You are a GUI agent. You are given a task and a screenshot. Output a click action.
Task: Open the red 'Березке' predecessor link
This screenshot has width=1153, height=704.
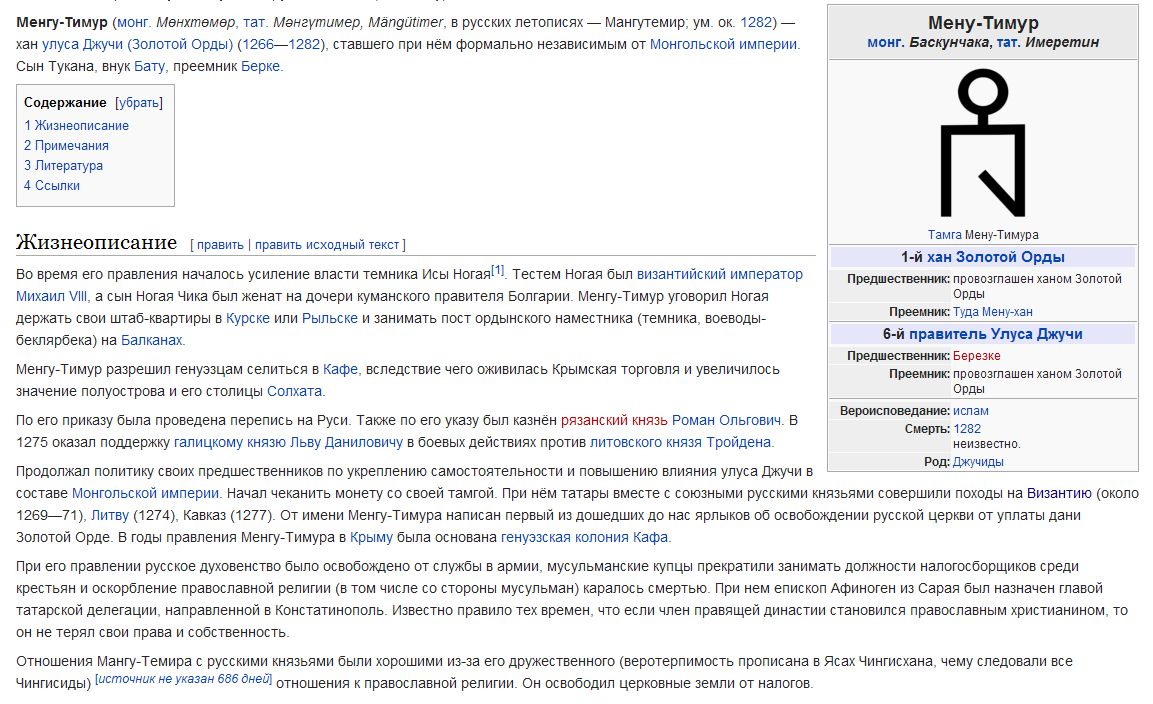point(976,356)
